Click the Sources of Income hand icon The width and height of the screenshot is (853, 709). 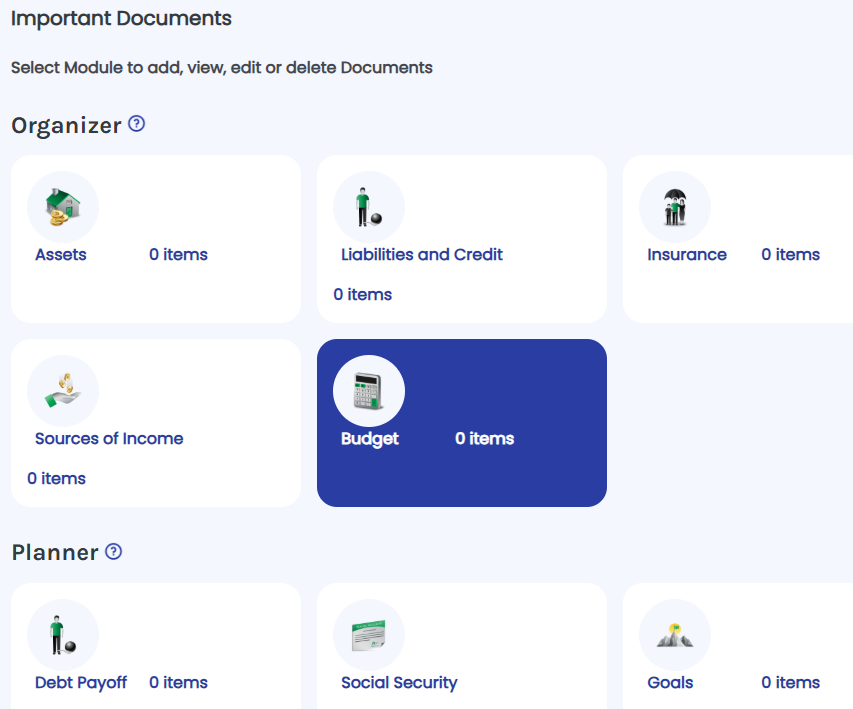click(63, 391)
